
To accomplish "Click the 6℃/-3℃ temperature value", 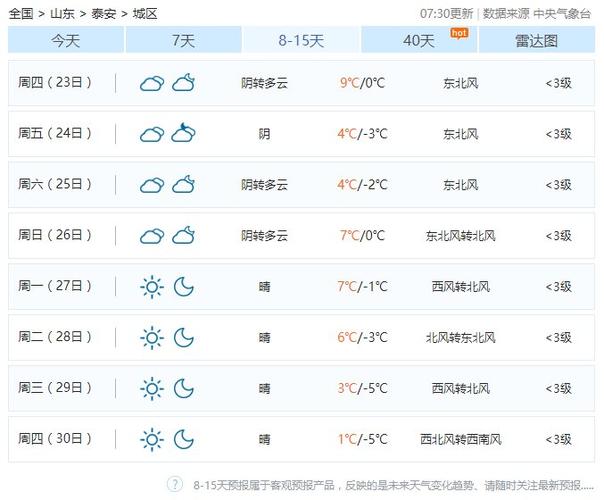I will pyautogui.click(x=362, y=337).
